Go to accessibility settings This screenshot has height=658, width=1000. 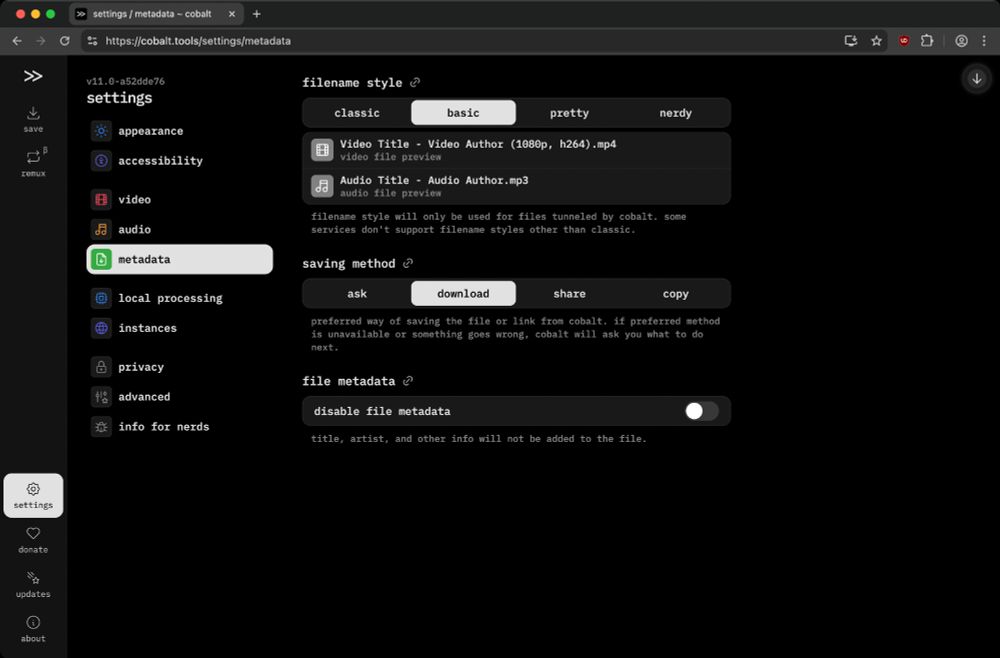[x=180, y=161]
